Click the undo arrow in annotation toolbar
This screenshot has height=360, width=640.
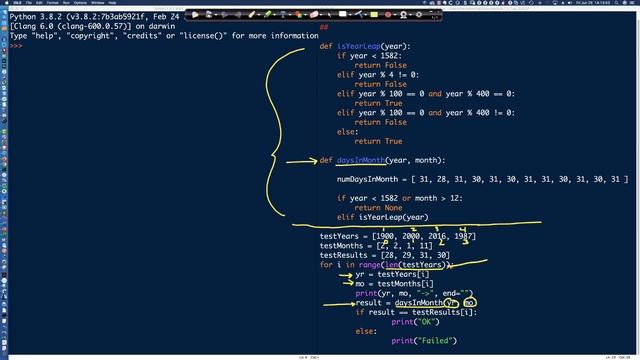(x=224, y=15)
